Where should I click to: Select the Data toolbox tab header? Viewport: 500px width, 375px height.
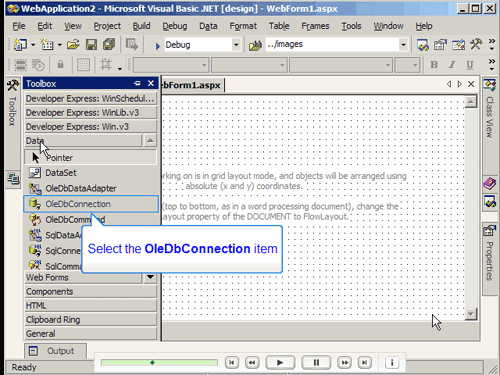pyautogui.click(x=83, y=140)
